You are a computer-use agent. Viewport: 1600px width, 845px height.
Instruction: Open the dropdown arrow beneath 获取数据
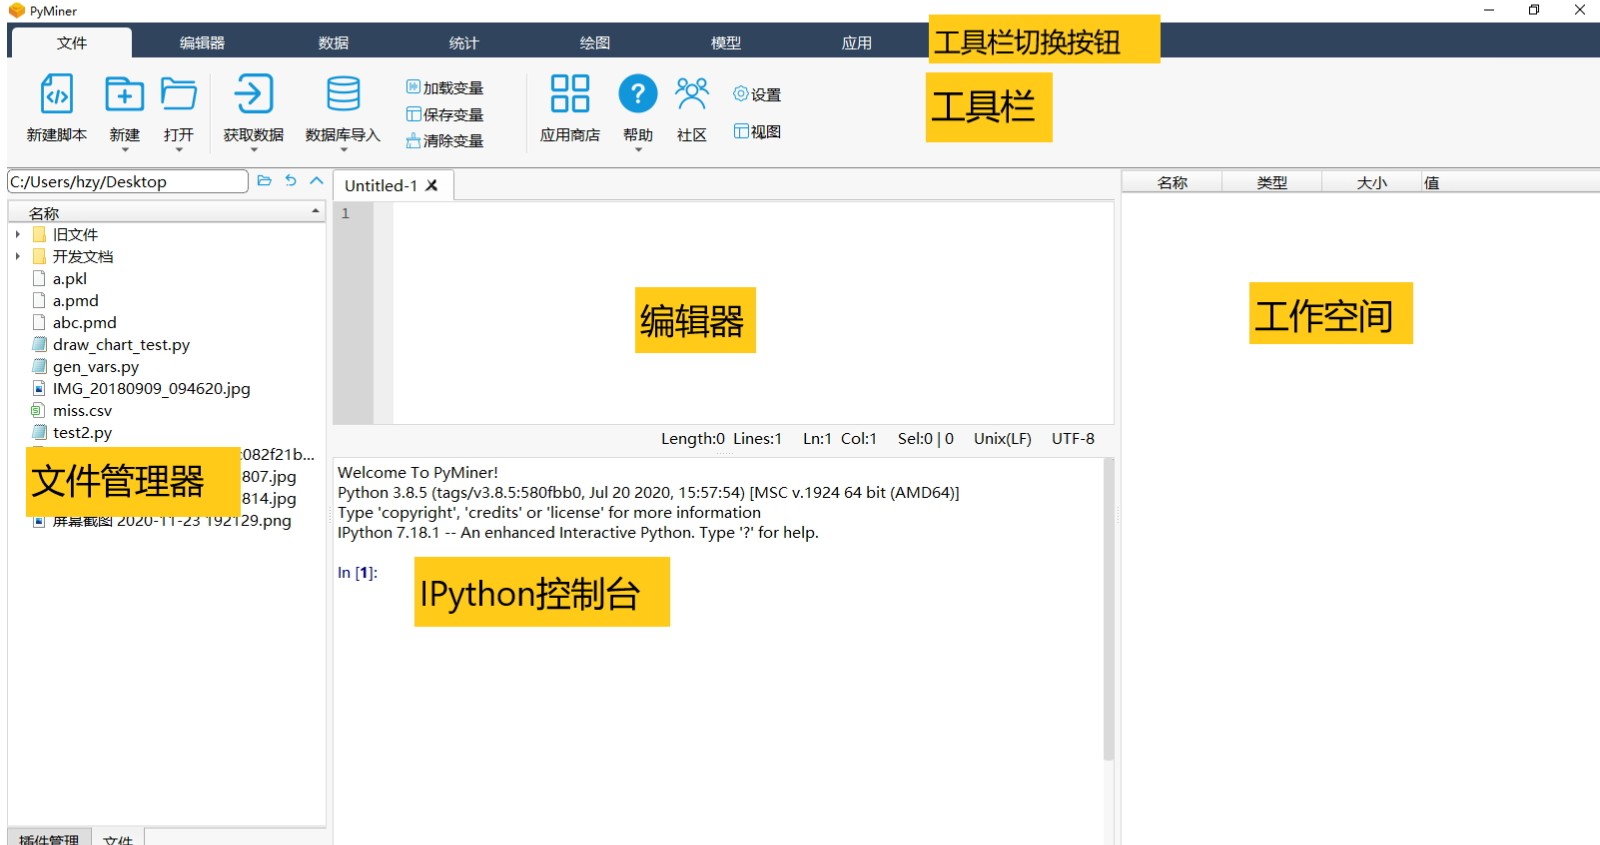tap(254, 150)
